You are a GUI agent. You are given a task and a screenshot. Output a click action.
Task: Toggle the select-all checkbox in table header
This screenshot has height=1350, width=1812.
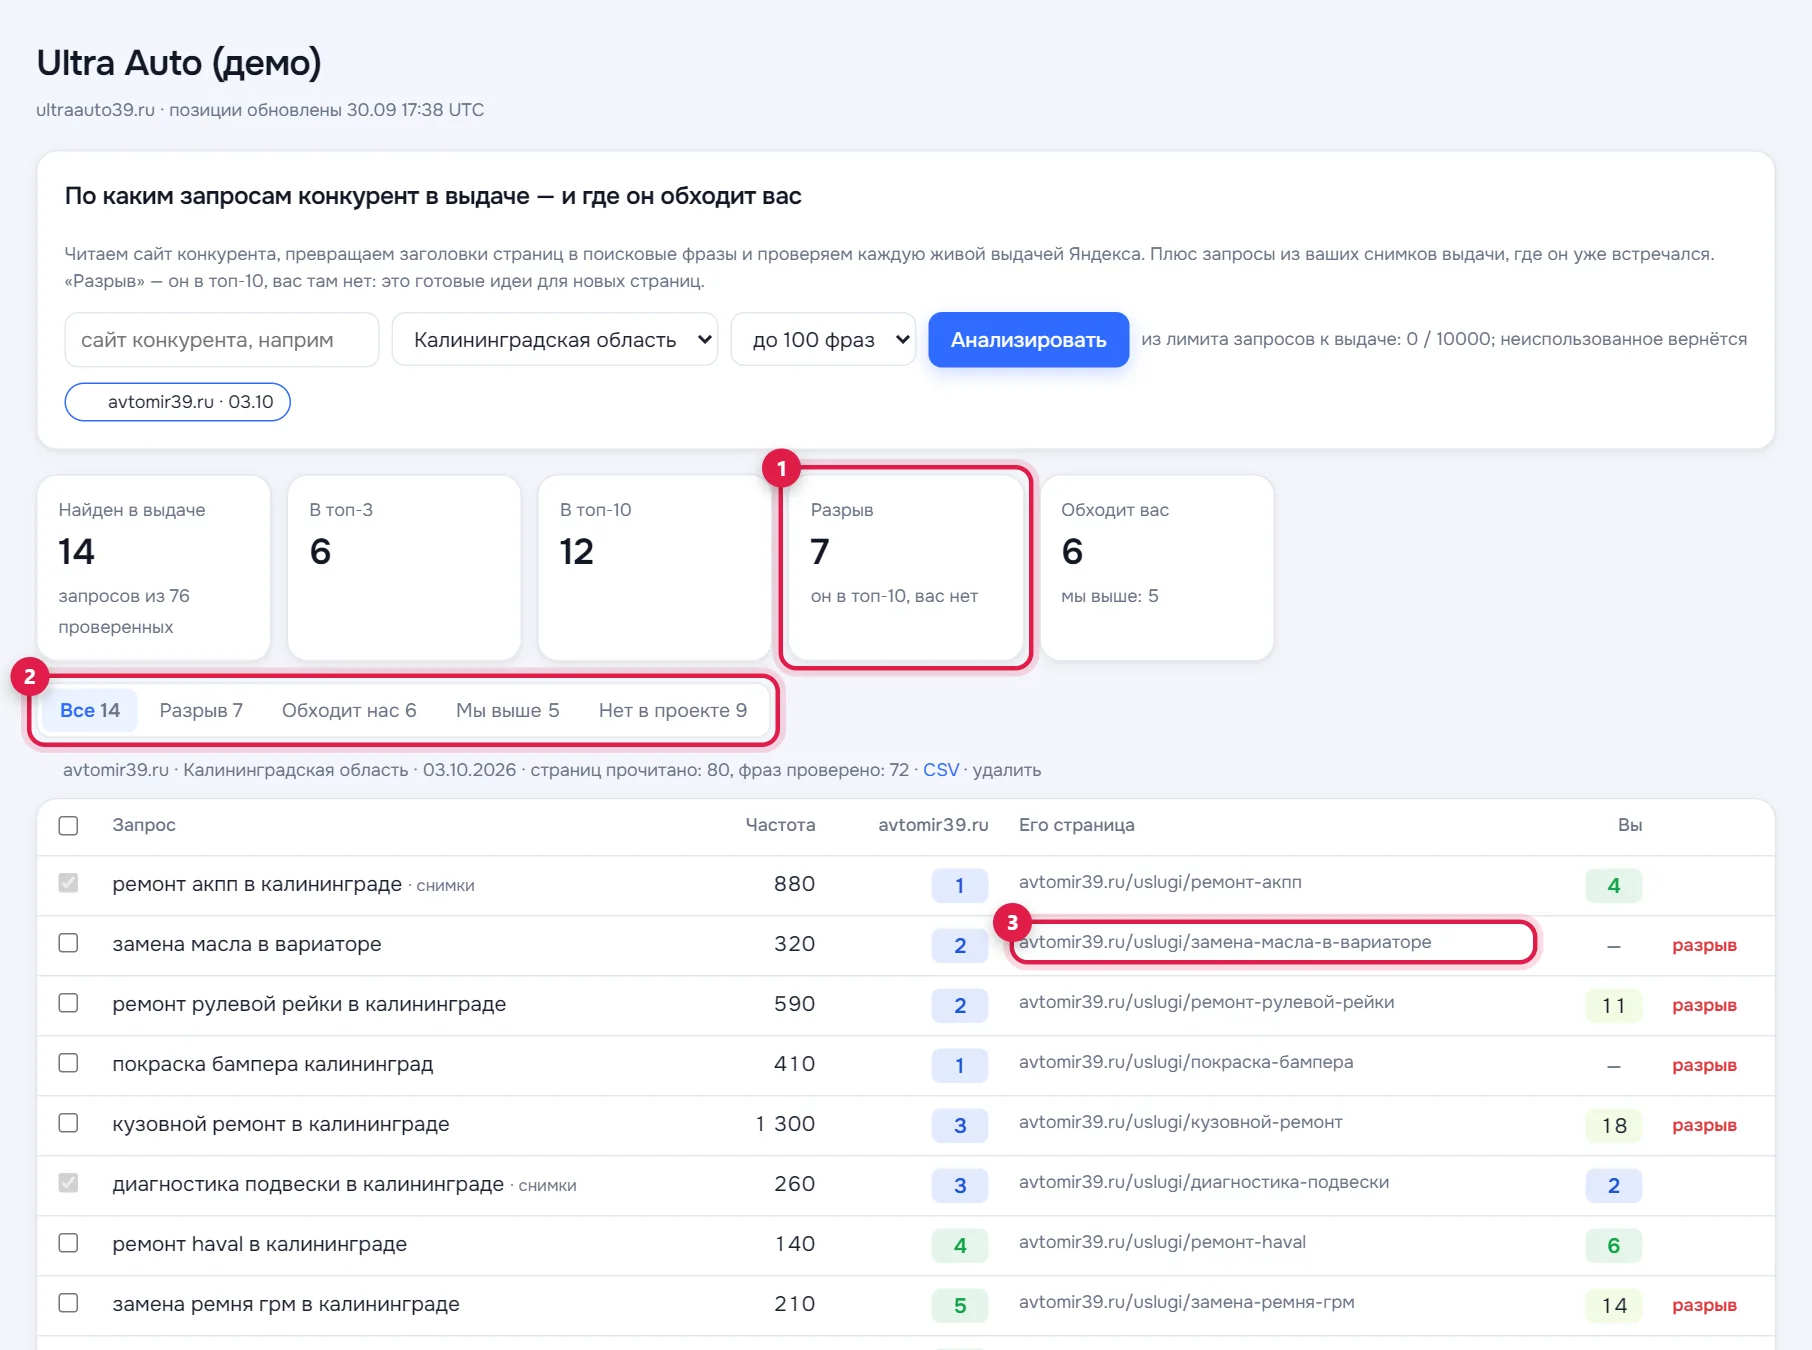point(68,825)
